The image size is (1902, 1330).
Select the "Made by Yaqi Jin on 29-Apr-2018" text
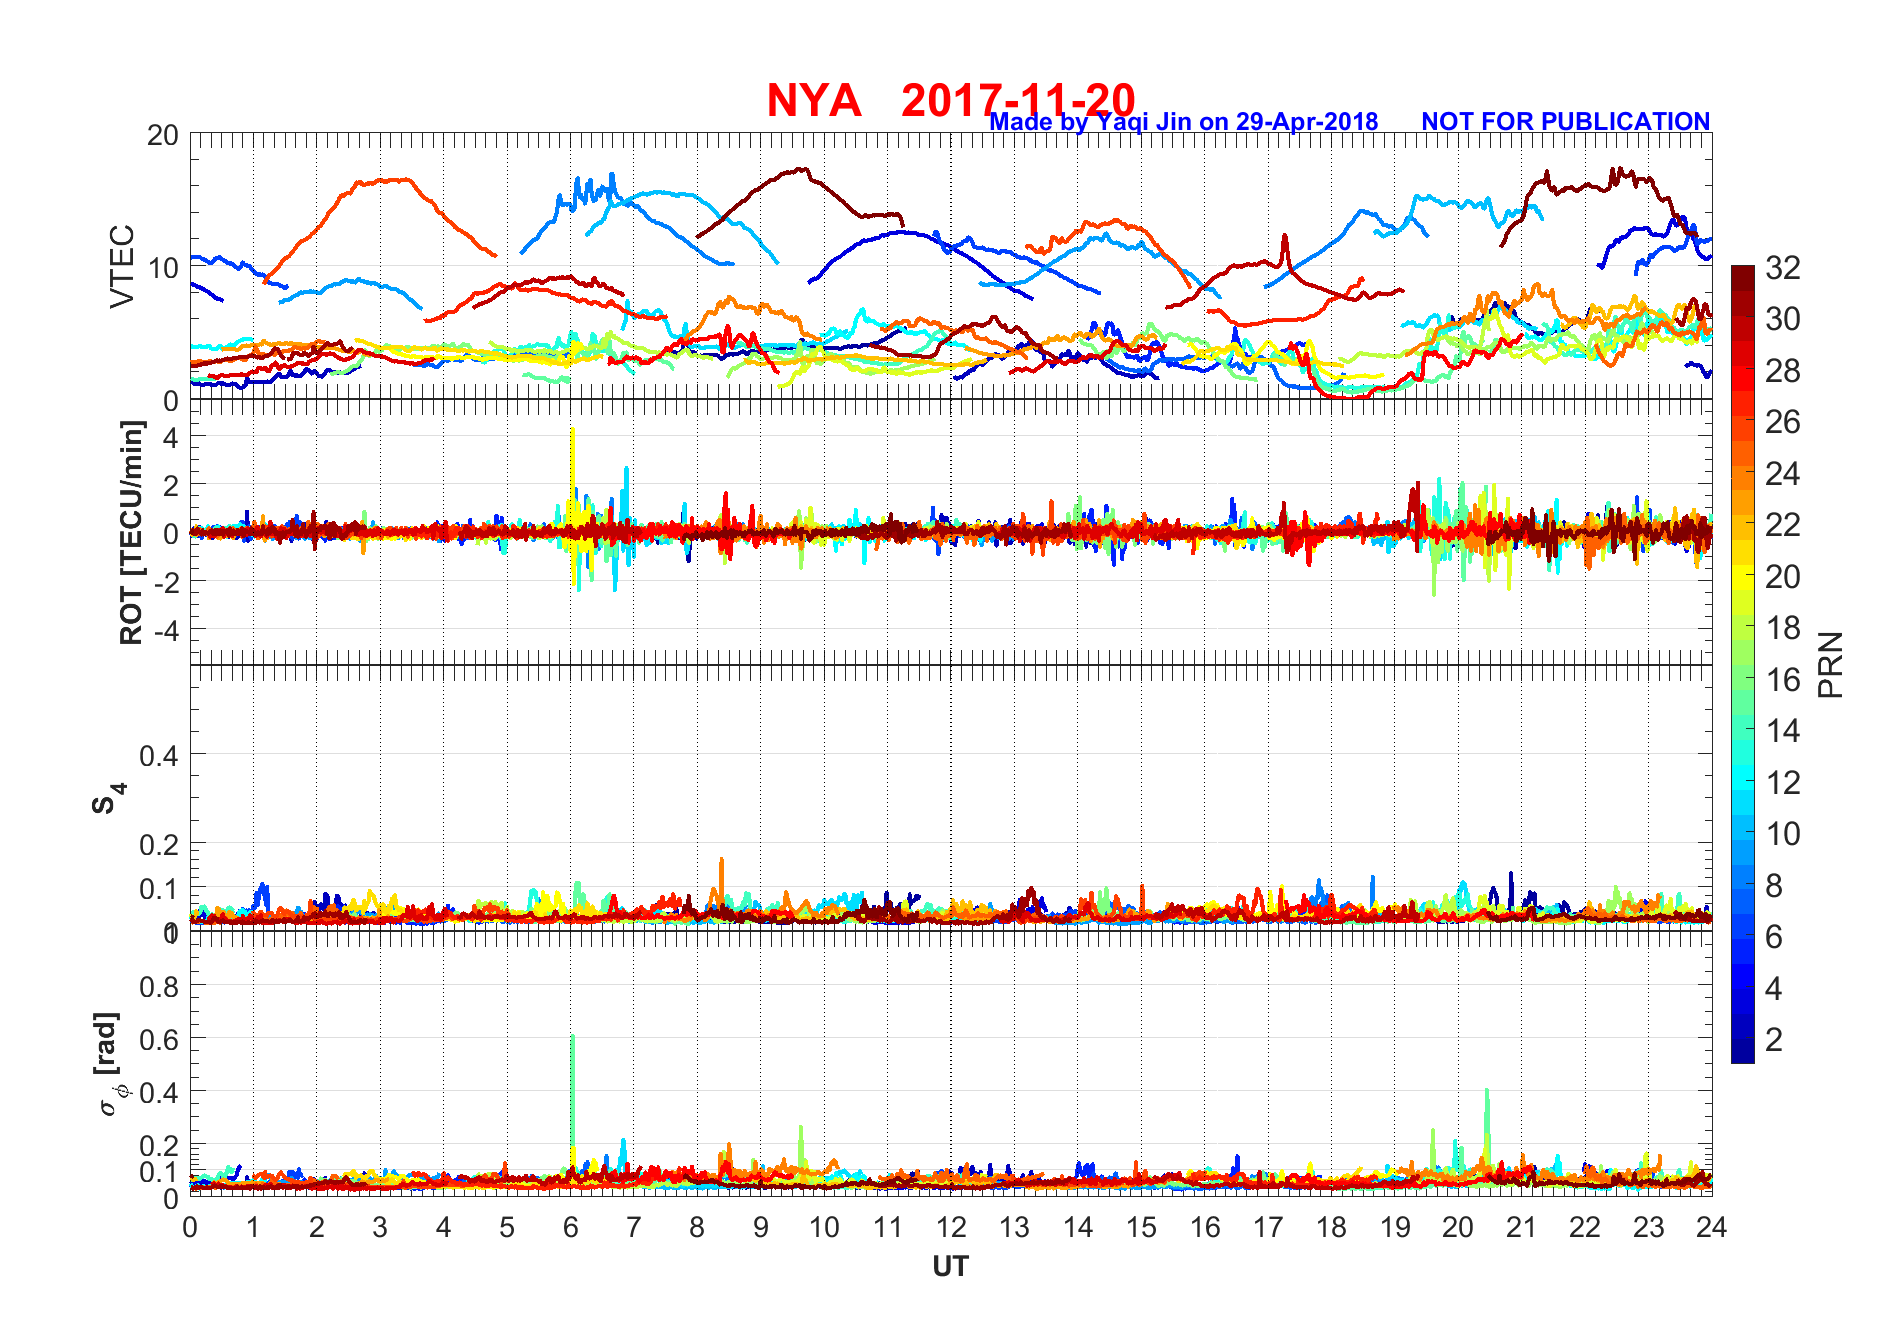click(x=1184, y=122)
